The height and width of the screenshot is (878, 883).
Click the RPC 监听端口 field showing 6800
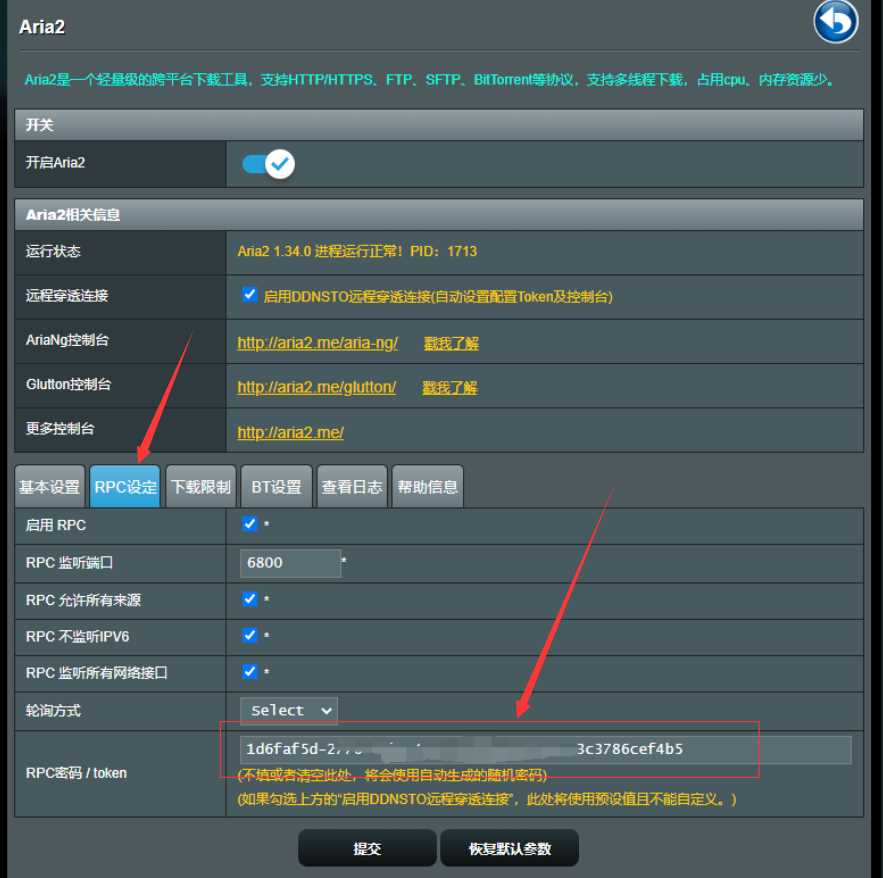[x=291, y=563]
